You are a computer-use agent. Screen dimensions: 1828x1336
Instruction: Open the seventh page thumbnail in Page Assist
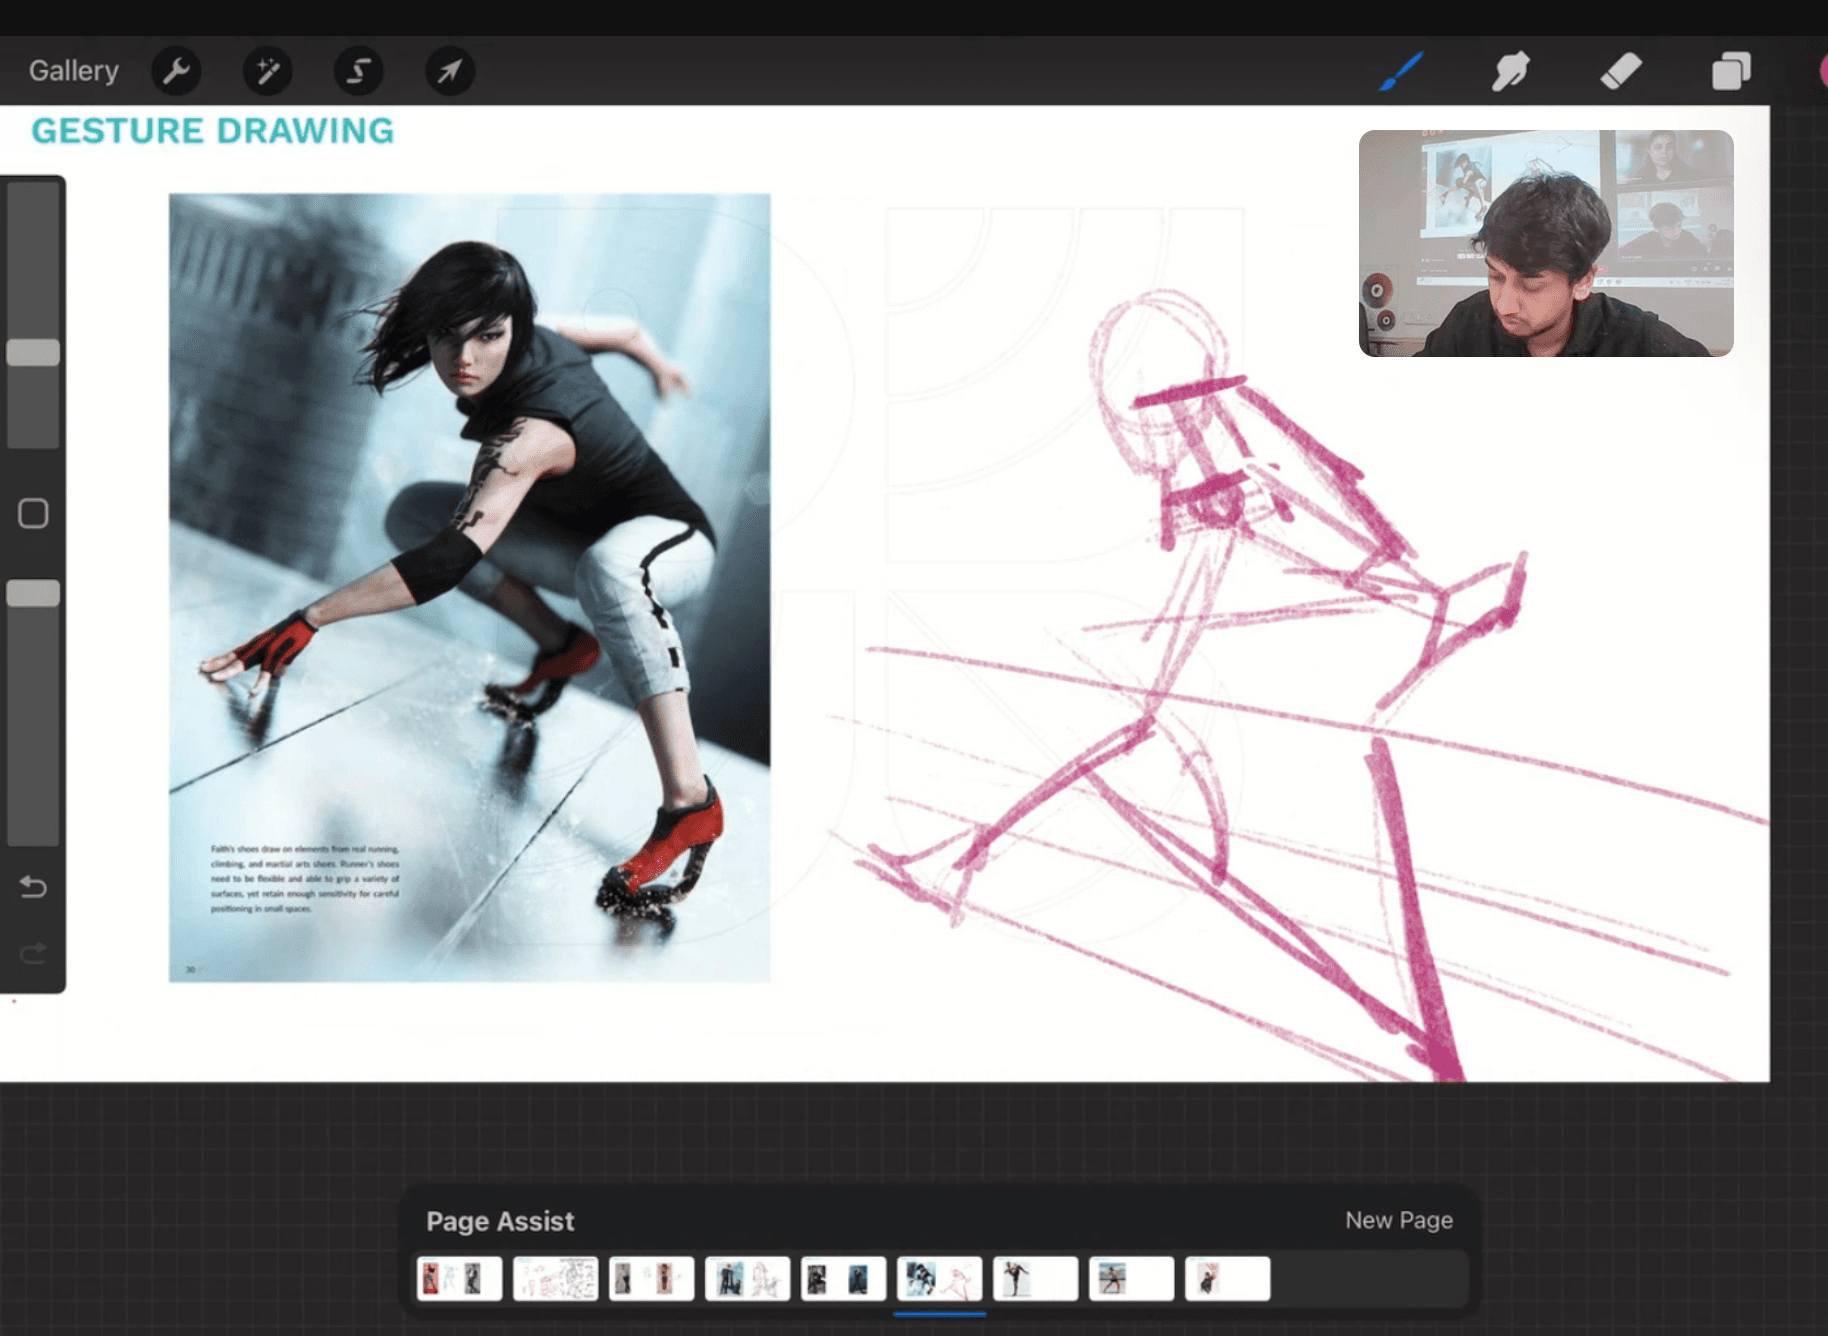tap(1035, 1278)
